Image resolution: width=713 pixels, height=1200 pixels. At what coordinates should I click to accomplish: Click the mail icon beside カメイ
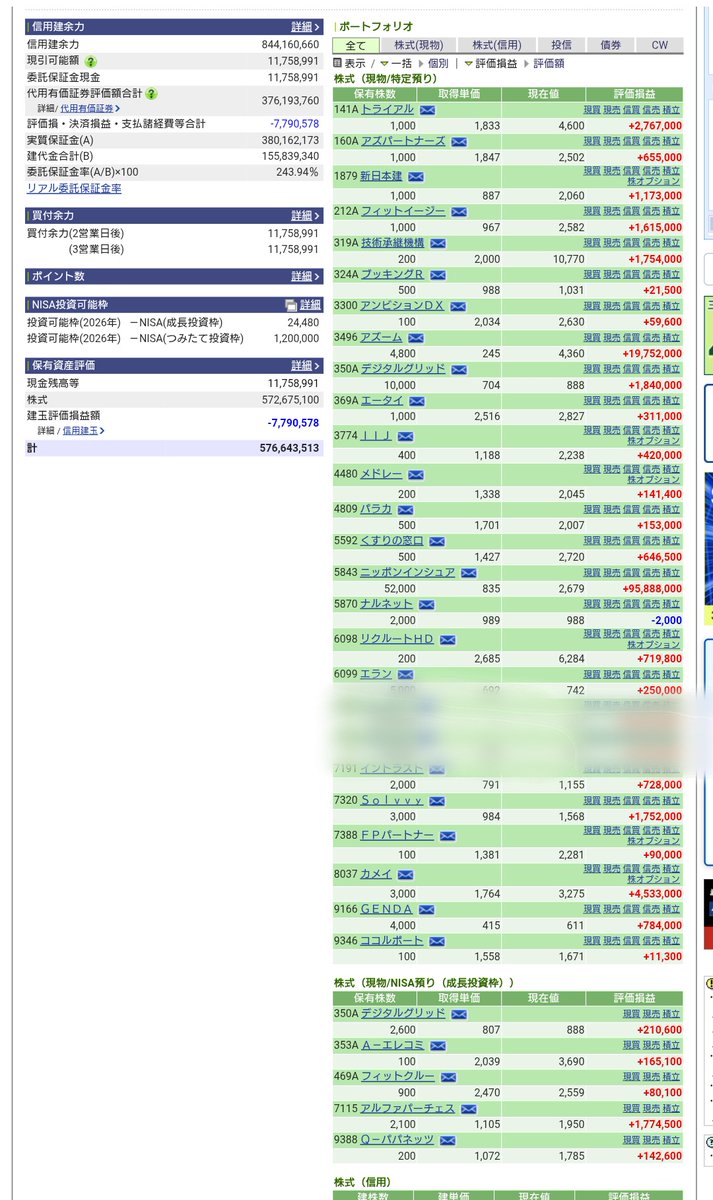[406, 875]
